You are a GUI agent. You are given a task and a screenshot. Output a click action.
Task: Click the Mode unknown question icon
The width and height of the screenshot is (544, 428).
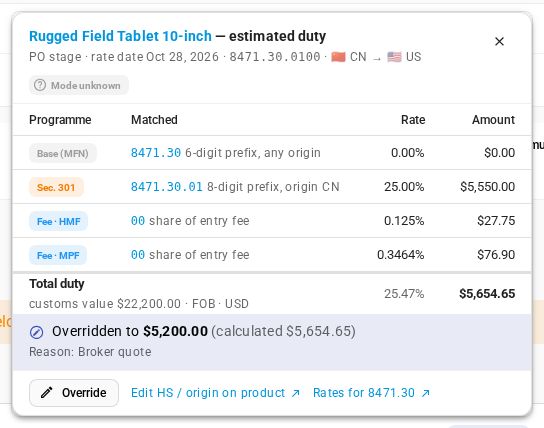pyautogui.click(x=40, y=85)
